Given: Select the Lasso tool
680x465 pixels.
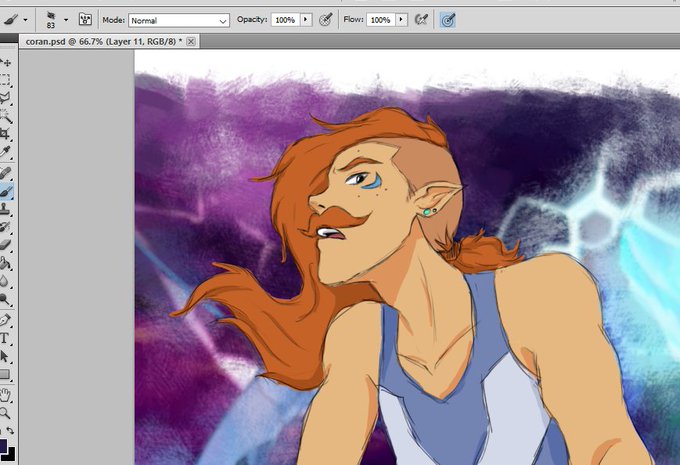Looking at the screenshot, I should point(5,98).
